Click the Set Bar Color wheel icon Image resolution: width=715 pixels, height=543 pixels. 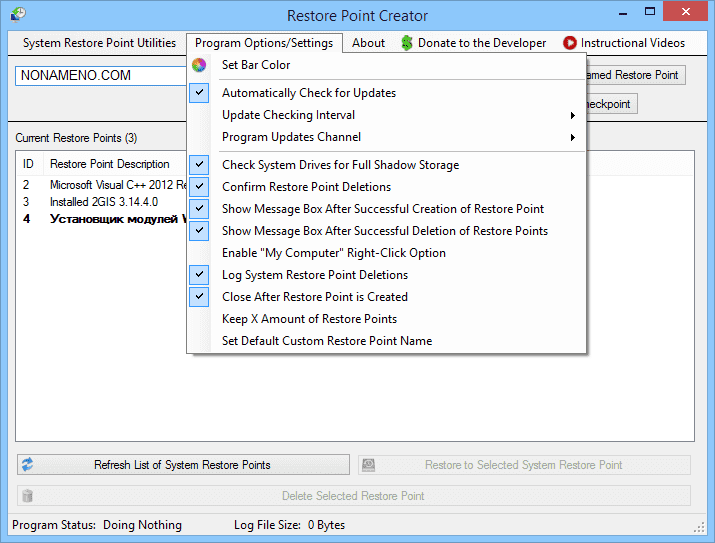[x=200, y=65]
